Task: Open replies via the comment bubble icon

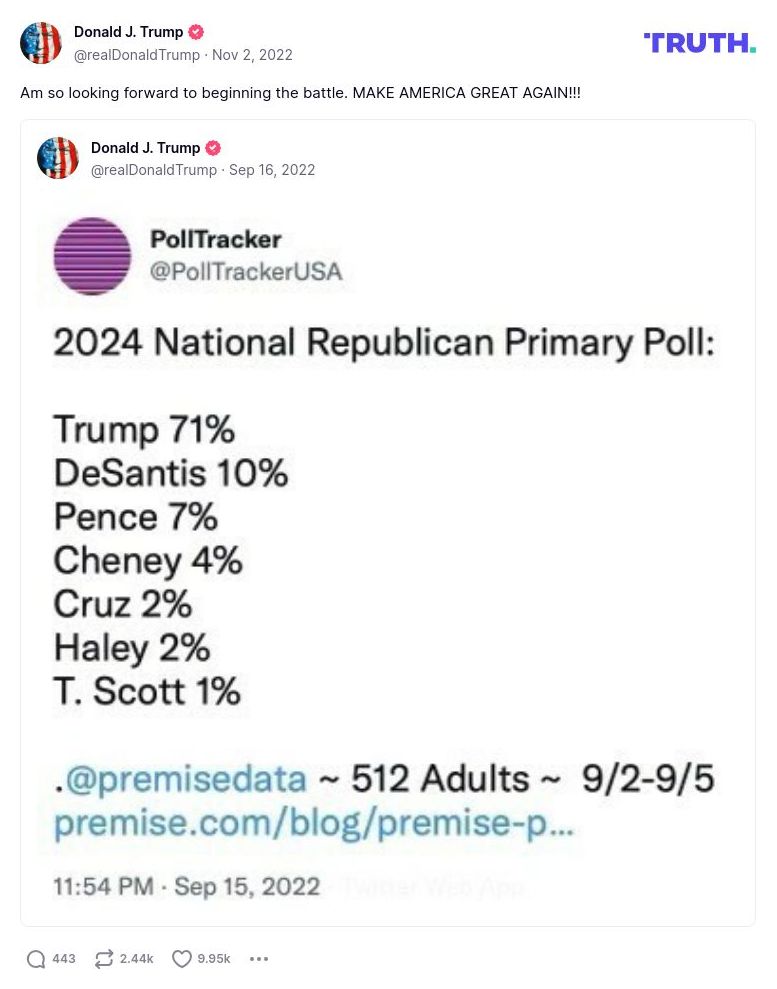Action: [x=33, y=958]
